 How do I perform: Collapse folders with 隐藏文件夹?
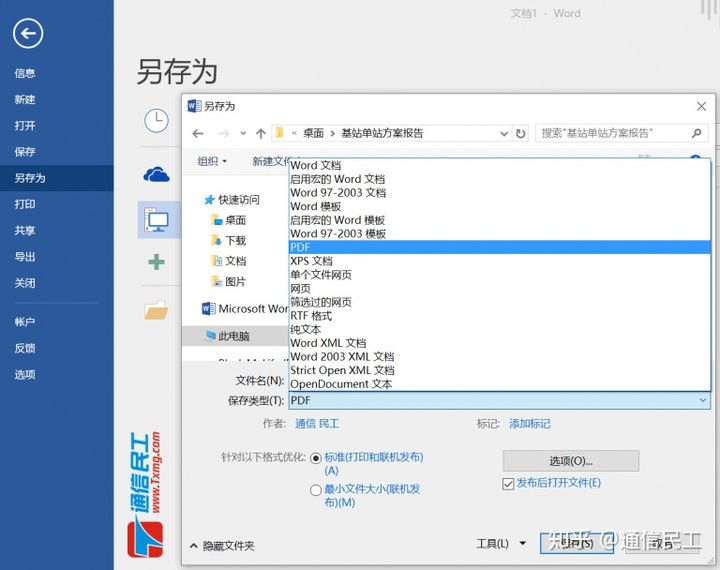tap(222, 546)
